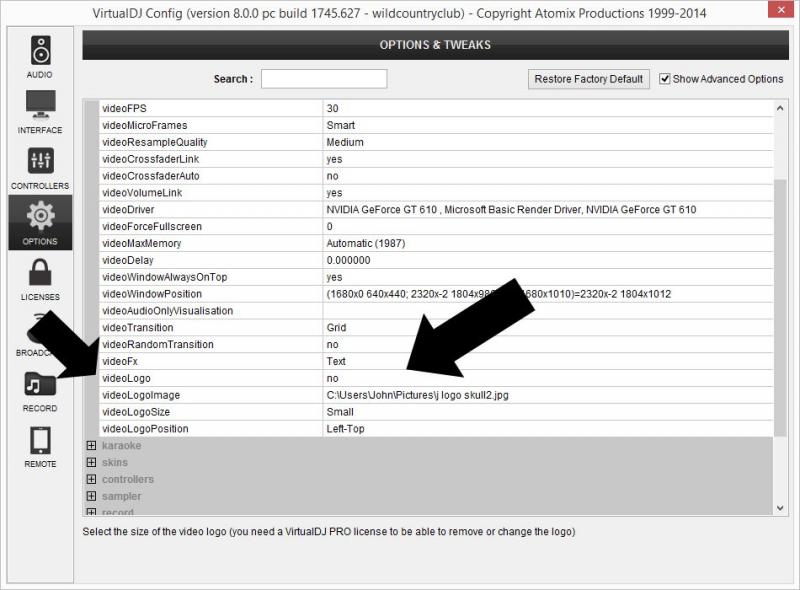Viewport: 800px width, 590px height.
Task: Open the Licenses padlock icon
Action: click(x=40, y=272)
